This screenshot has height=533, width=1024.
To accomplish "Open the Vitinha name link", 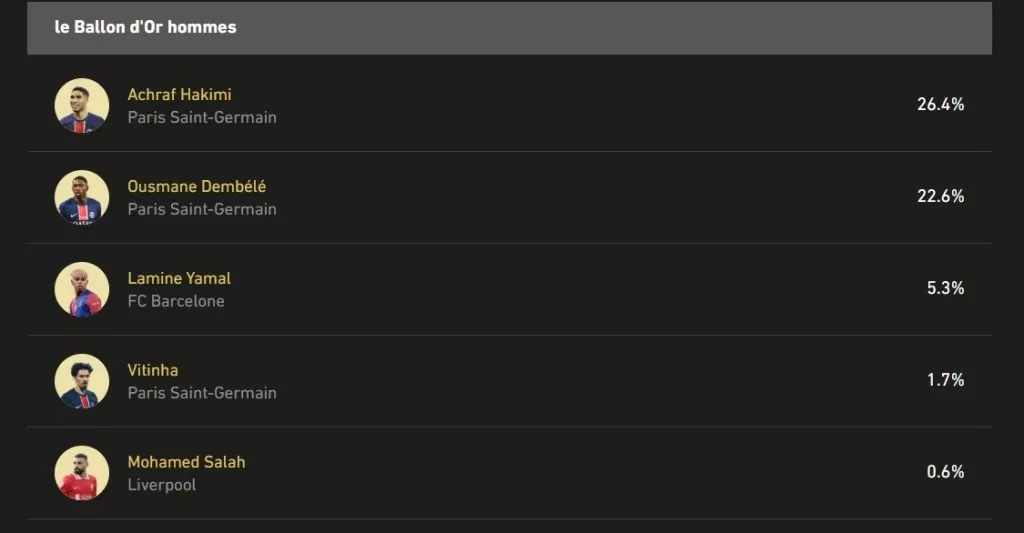I will click(x=153, y=370).
